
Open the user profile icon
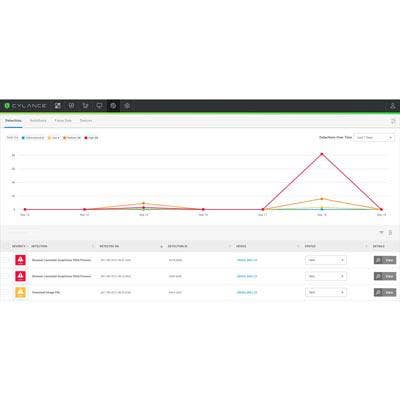(393, 106)
